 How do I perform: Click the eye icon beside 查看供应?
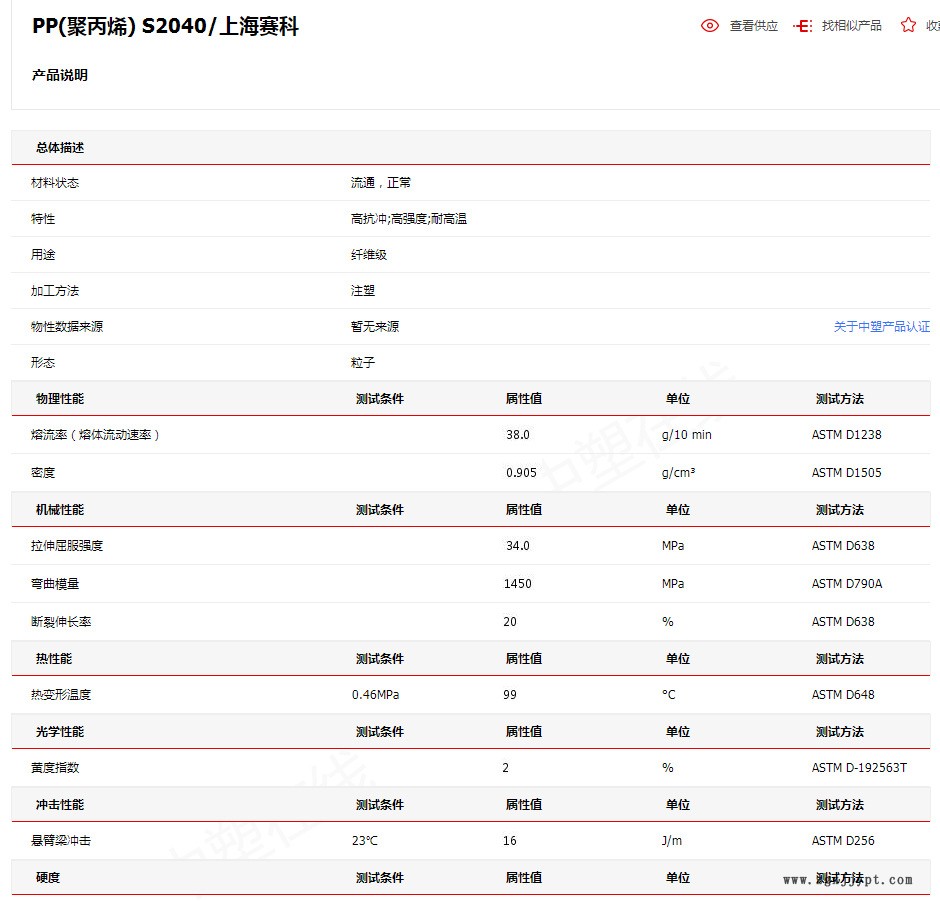click(x=710, y=26)
